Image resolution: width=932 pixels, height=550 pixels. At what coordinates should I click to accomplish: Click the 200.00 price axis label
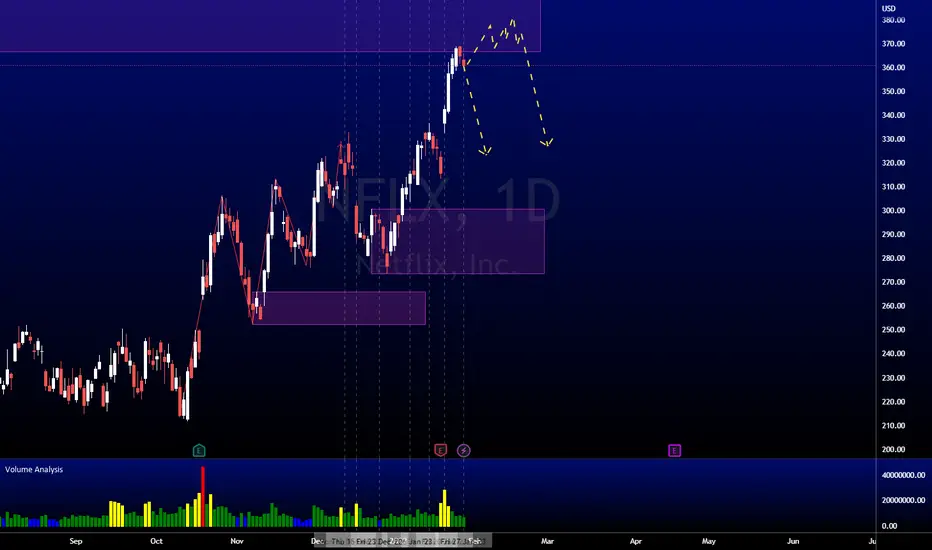pyautogui.click(x=893, y=449)
